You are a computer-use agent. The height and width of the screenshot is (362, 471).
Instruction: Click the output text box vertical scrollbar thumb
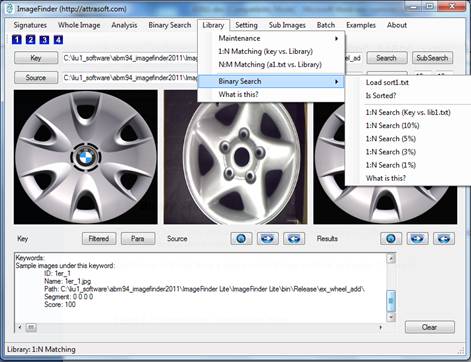391,301
